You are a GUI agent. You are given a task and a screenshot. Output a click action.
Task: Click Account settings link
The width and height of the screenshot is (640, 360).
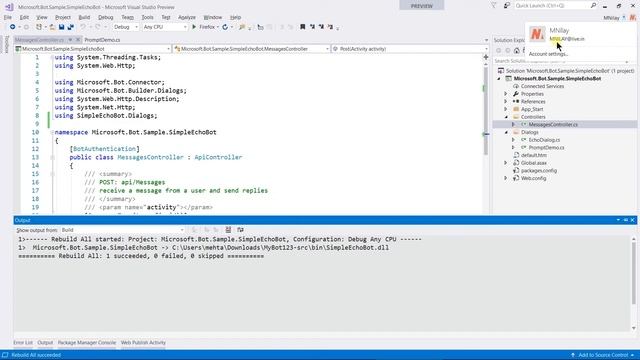tap(548, 54)
